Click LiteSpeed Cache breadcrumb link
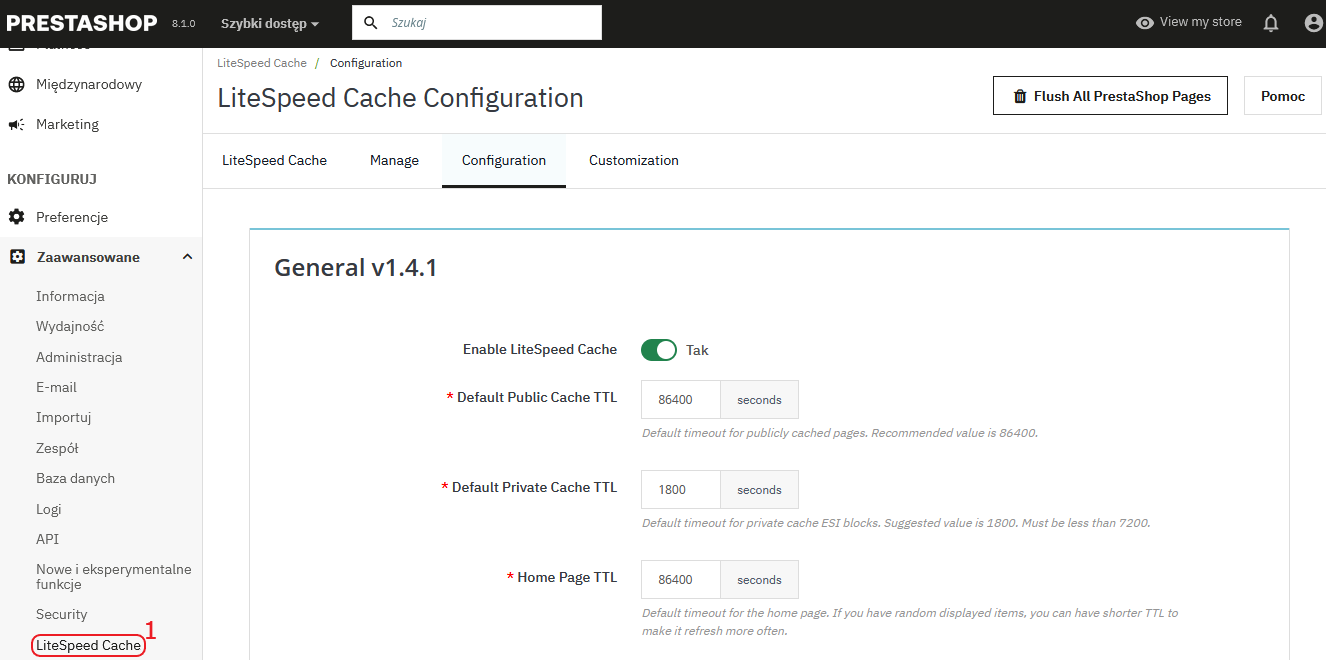1326x660 pixels. click(x=262, y=63)
